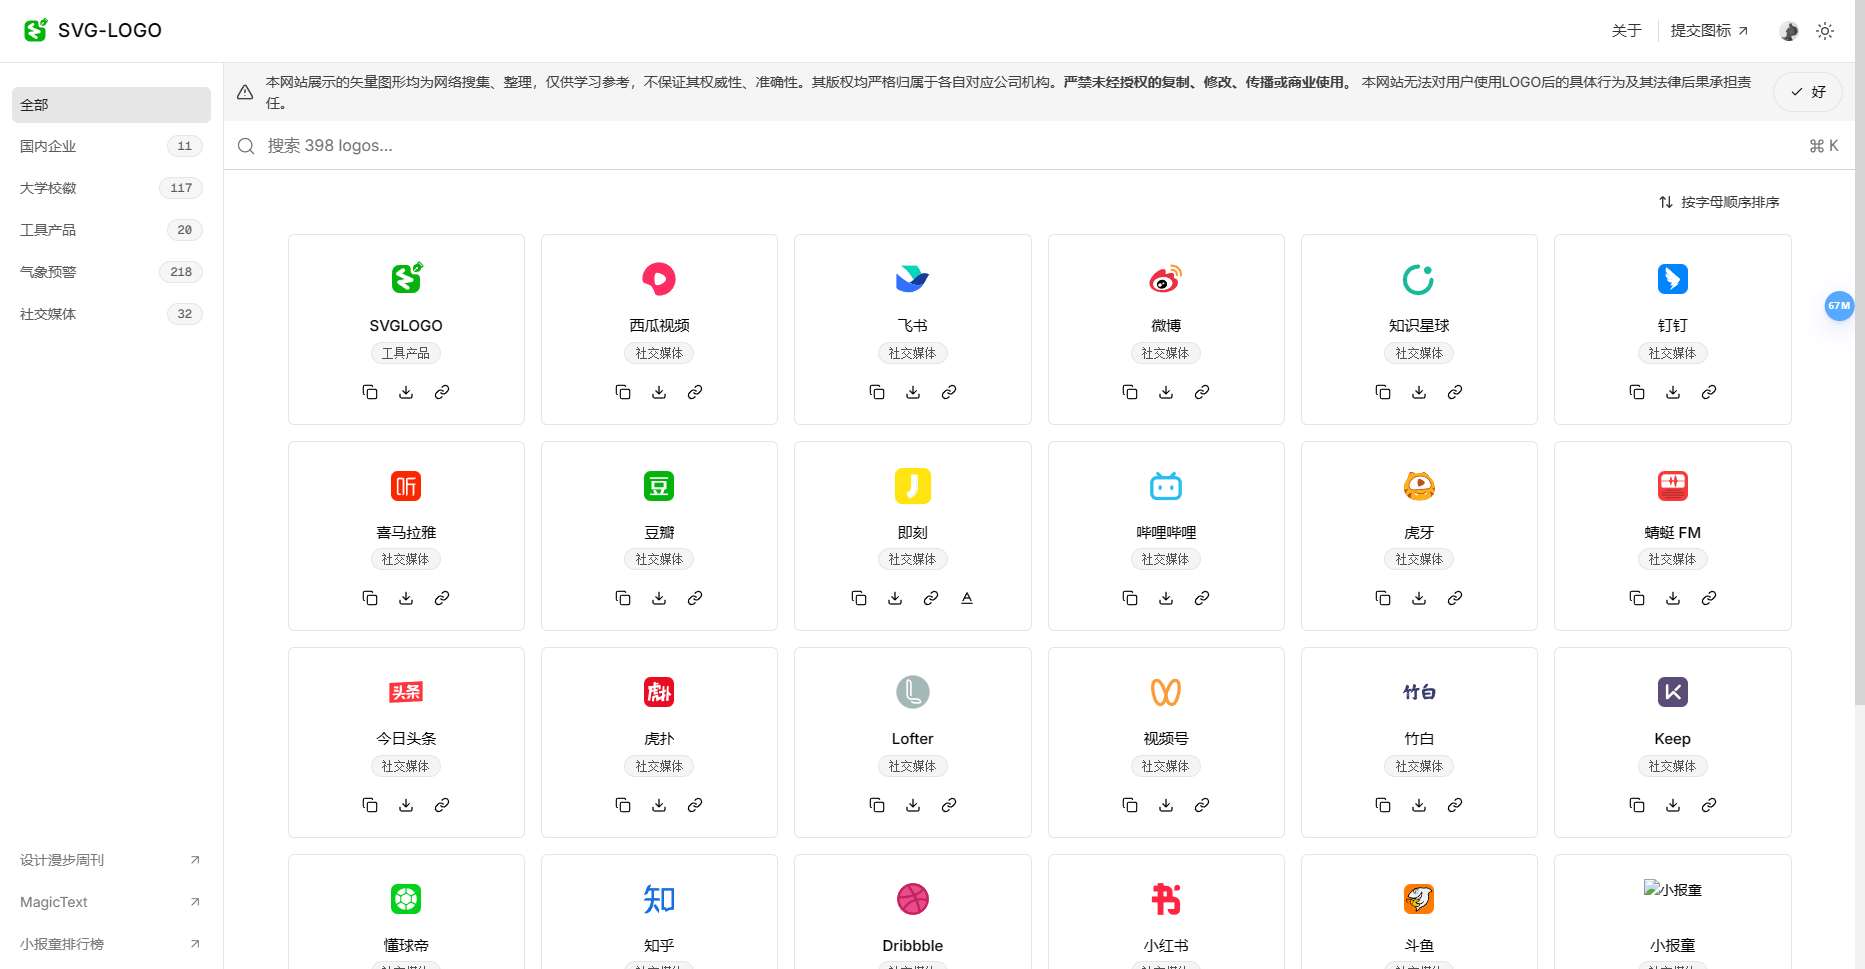Click the Dribbble logo thumbnail

point(913,899)
